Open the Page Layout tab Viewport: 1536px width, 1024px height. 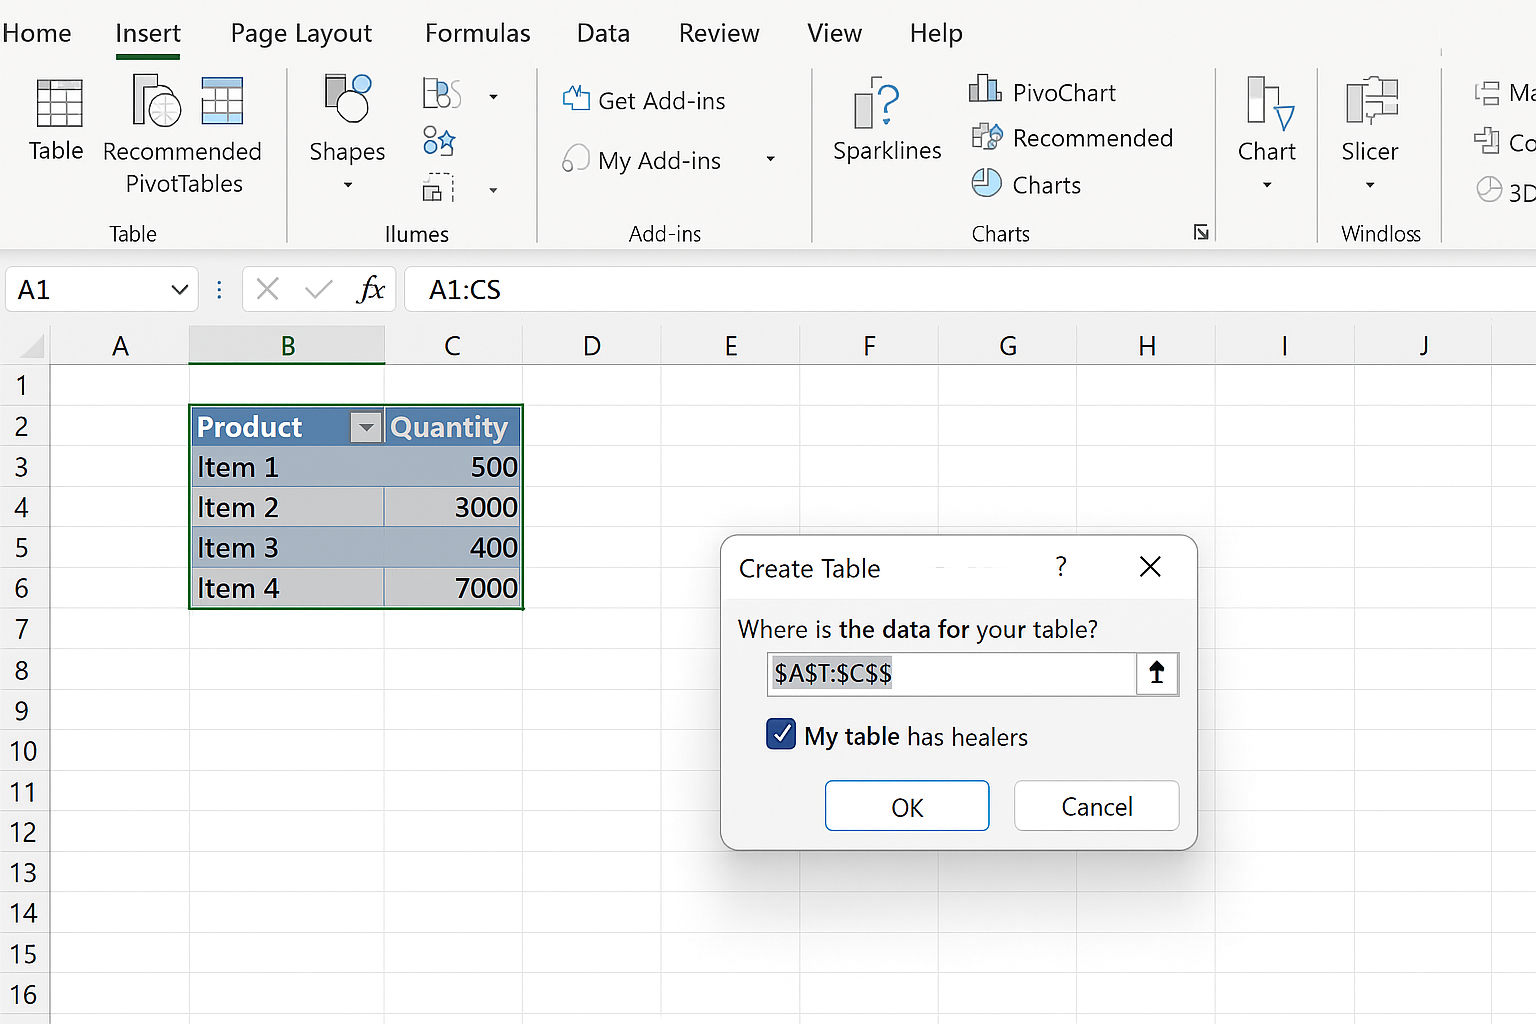[301, 33]
